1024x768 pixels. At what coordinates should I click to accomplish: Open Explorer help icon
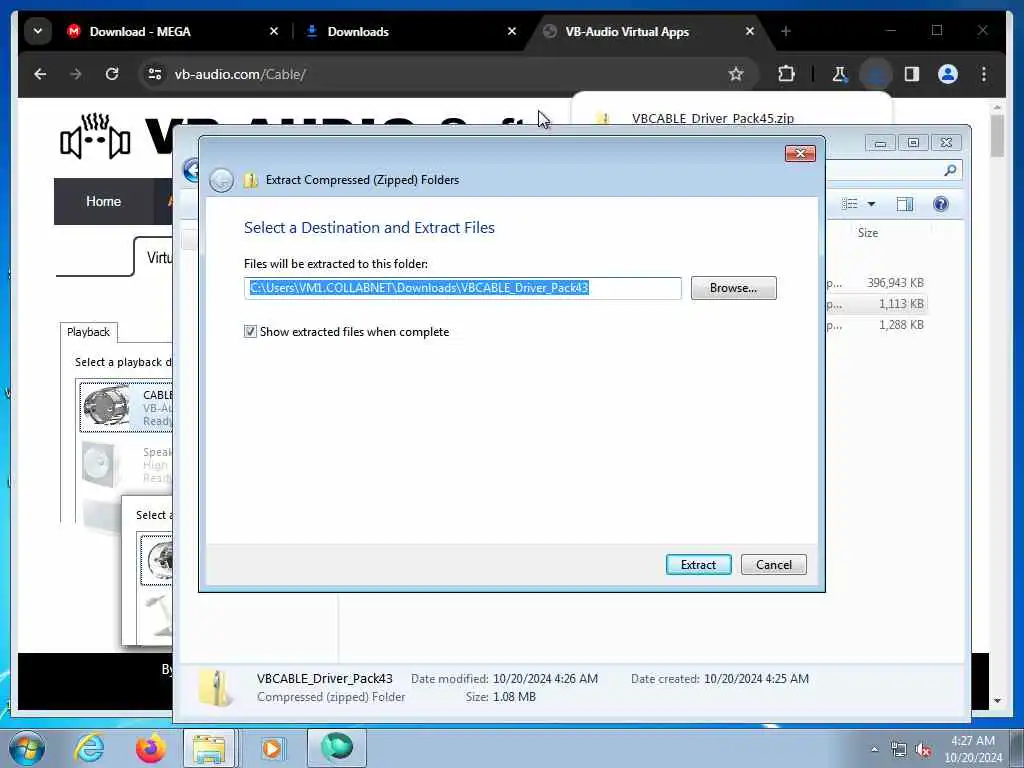[940, 204]
